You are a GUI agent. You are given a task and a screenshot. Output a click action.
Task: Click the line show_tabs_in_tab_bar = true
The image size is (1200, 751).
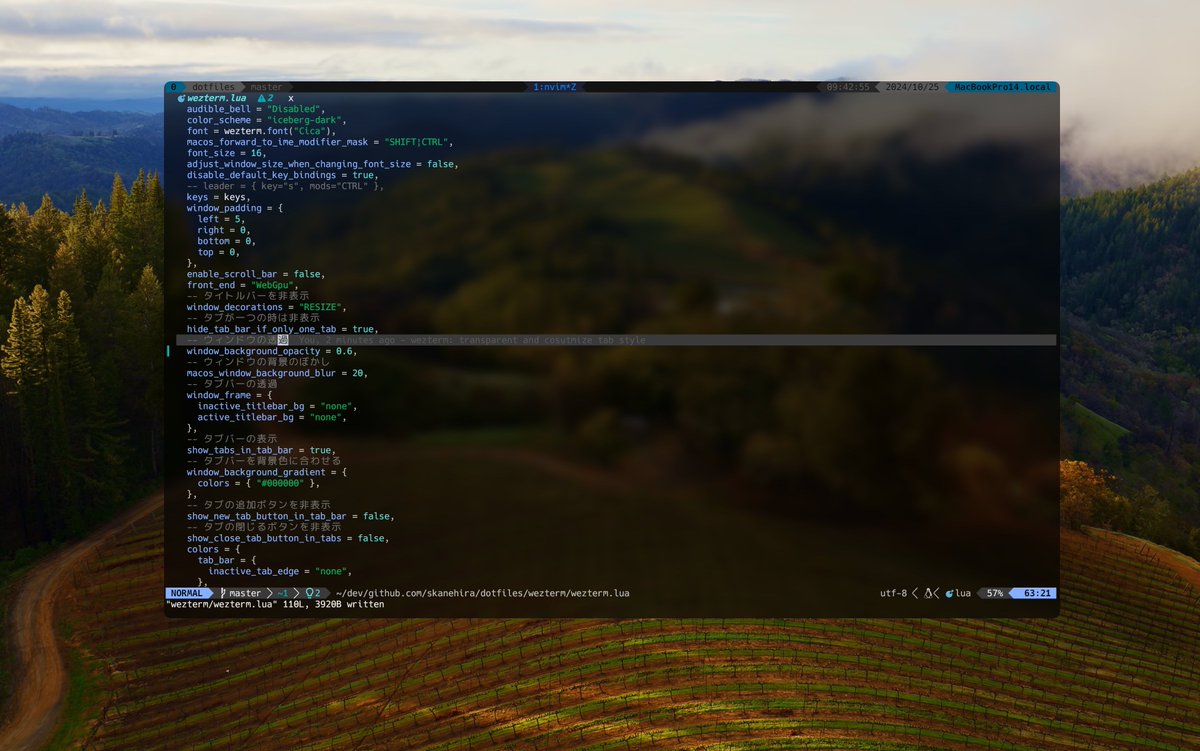[261, 450]
